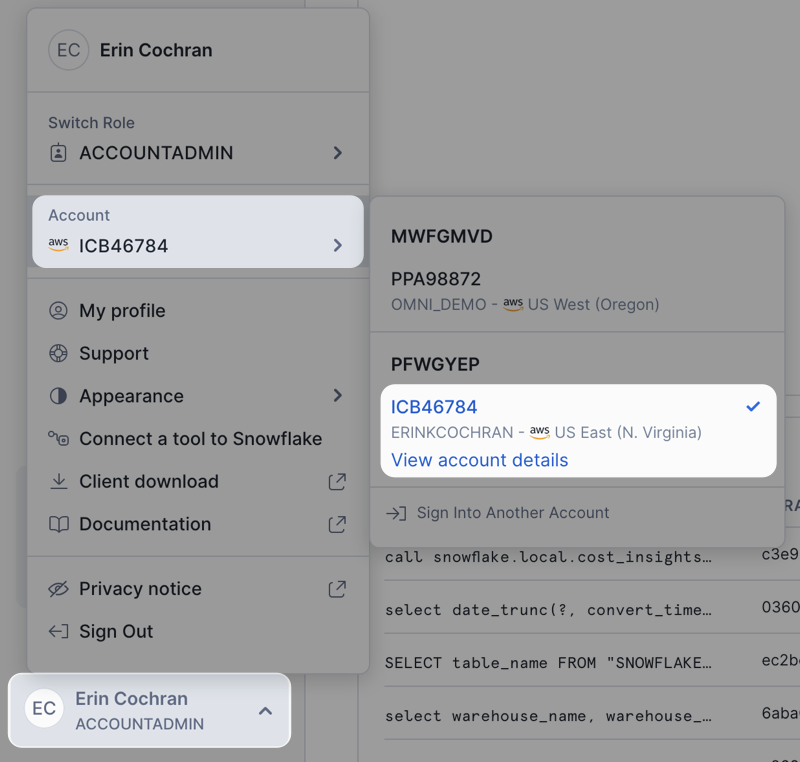Click the Sign Out exit icon
This screenshot has height=762, width=800.
coord(59,631)
